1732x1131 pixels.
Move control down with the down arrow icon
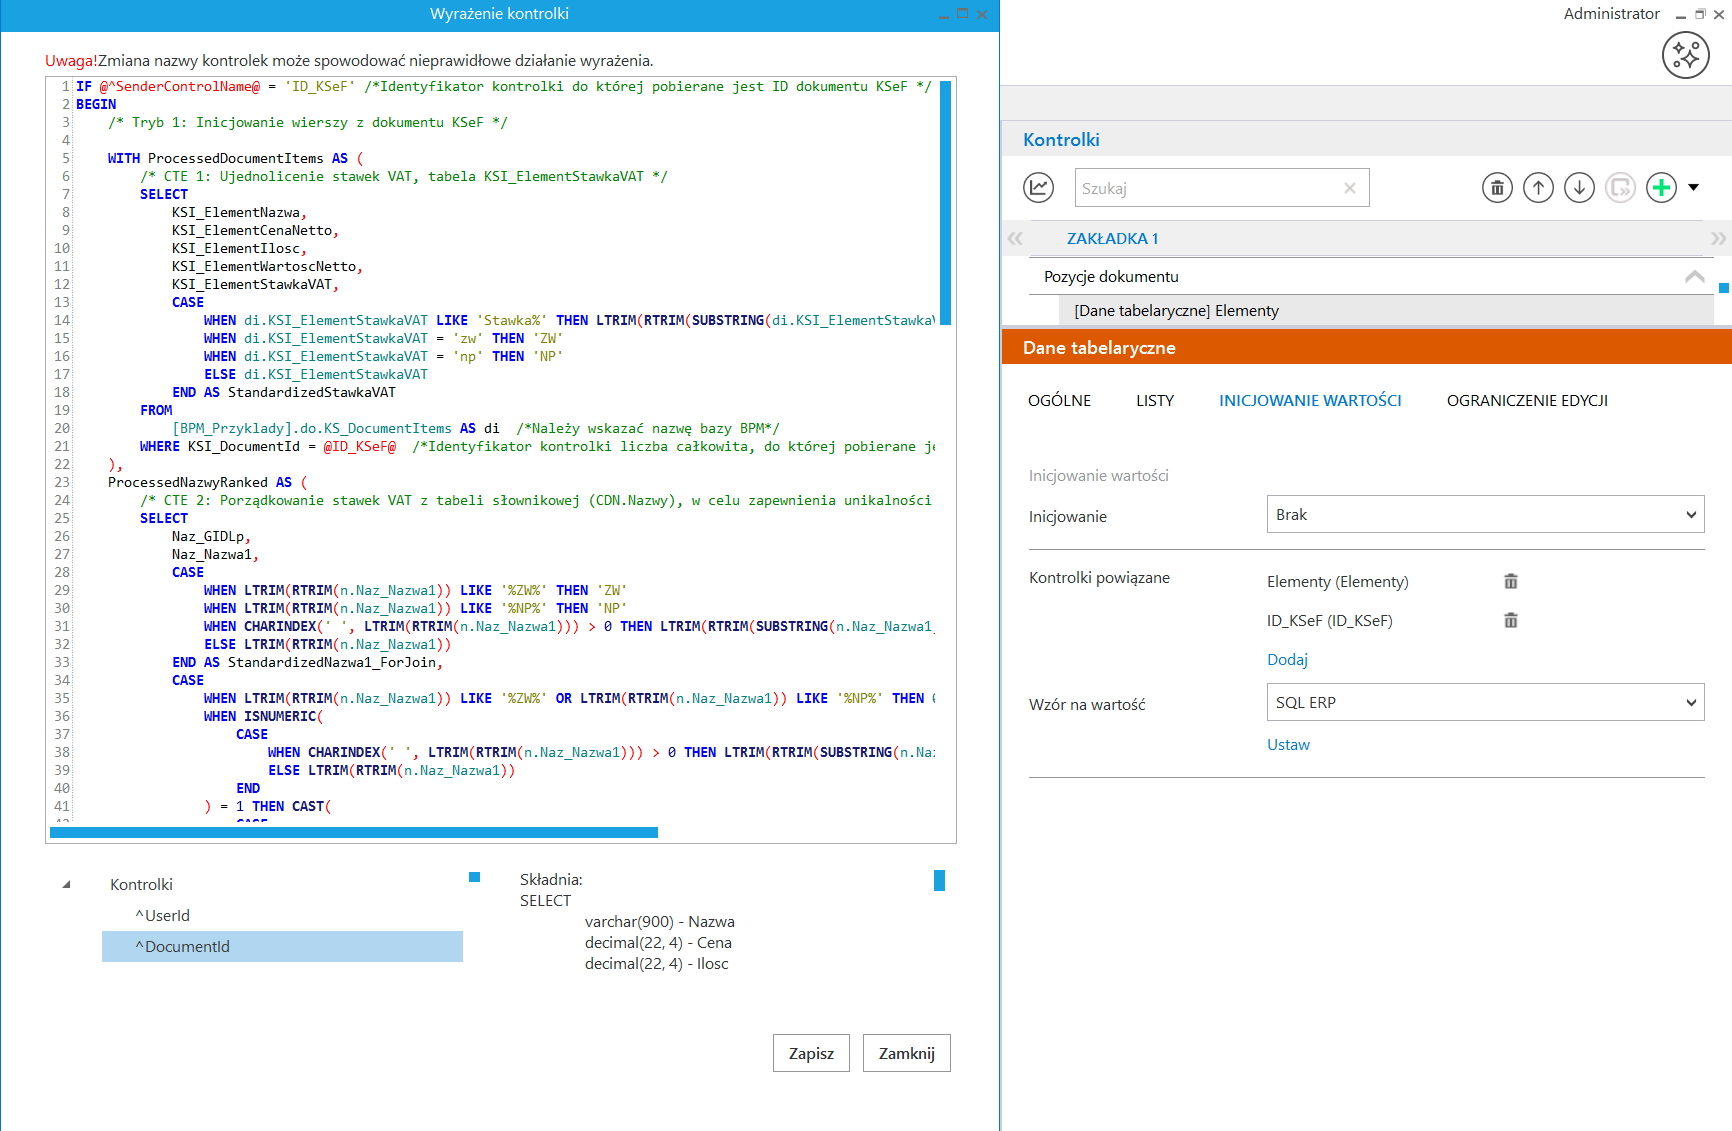pos(1579,187)
